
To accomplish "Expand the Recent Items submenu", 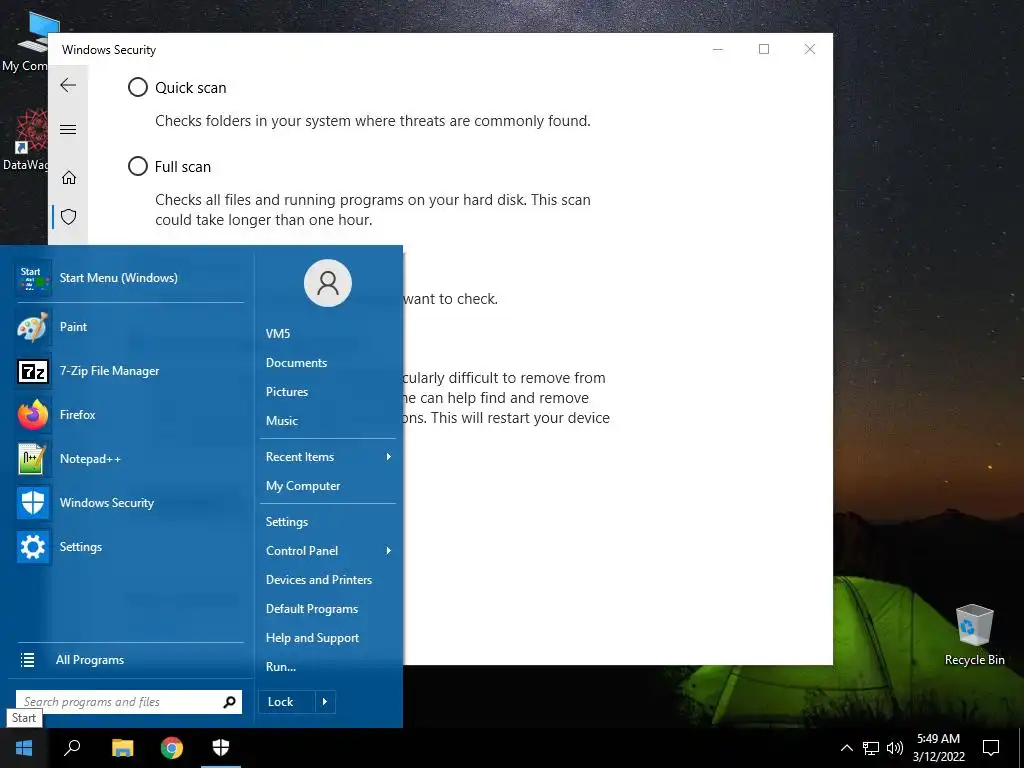I will pyautogui.click(x=328, y=456).
